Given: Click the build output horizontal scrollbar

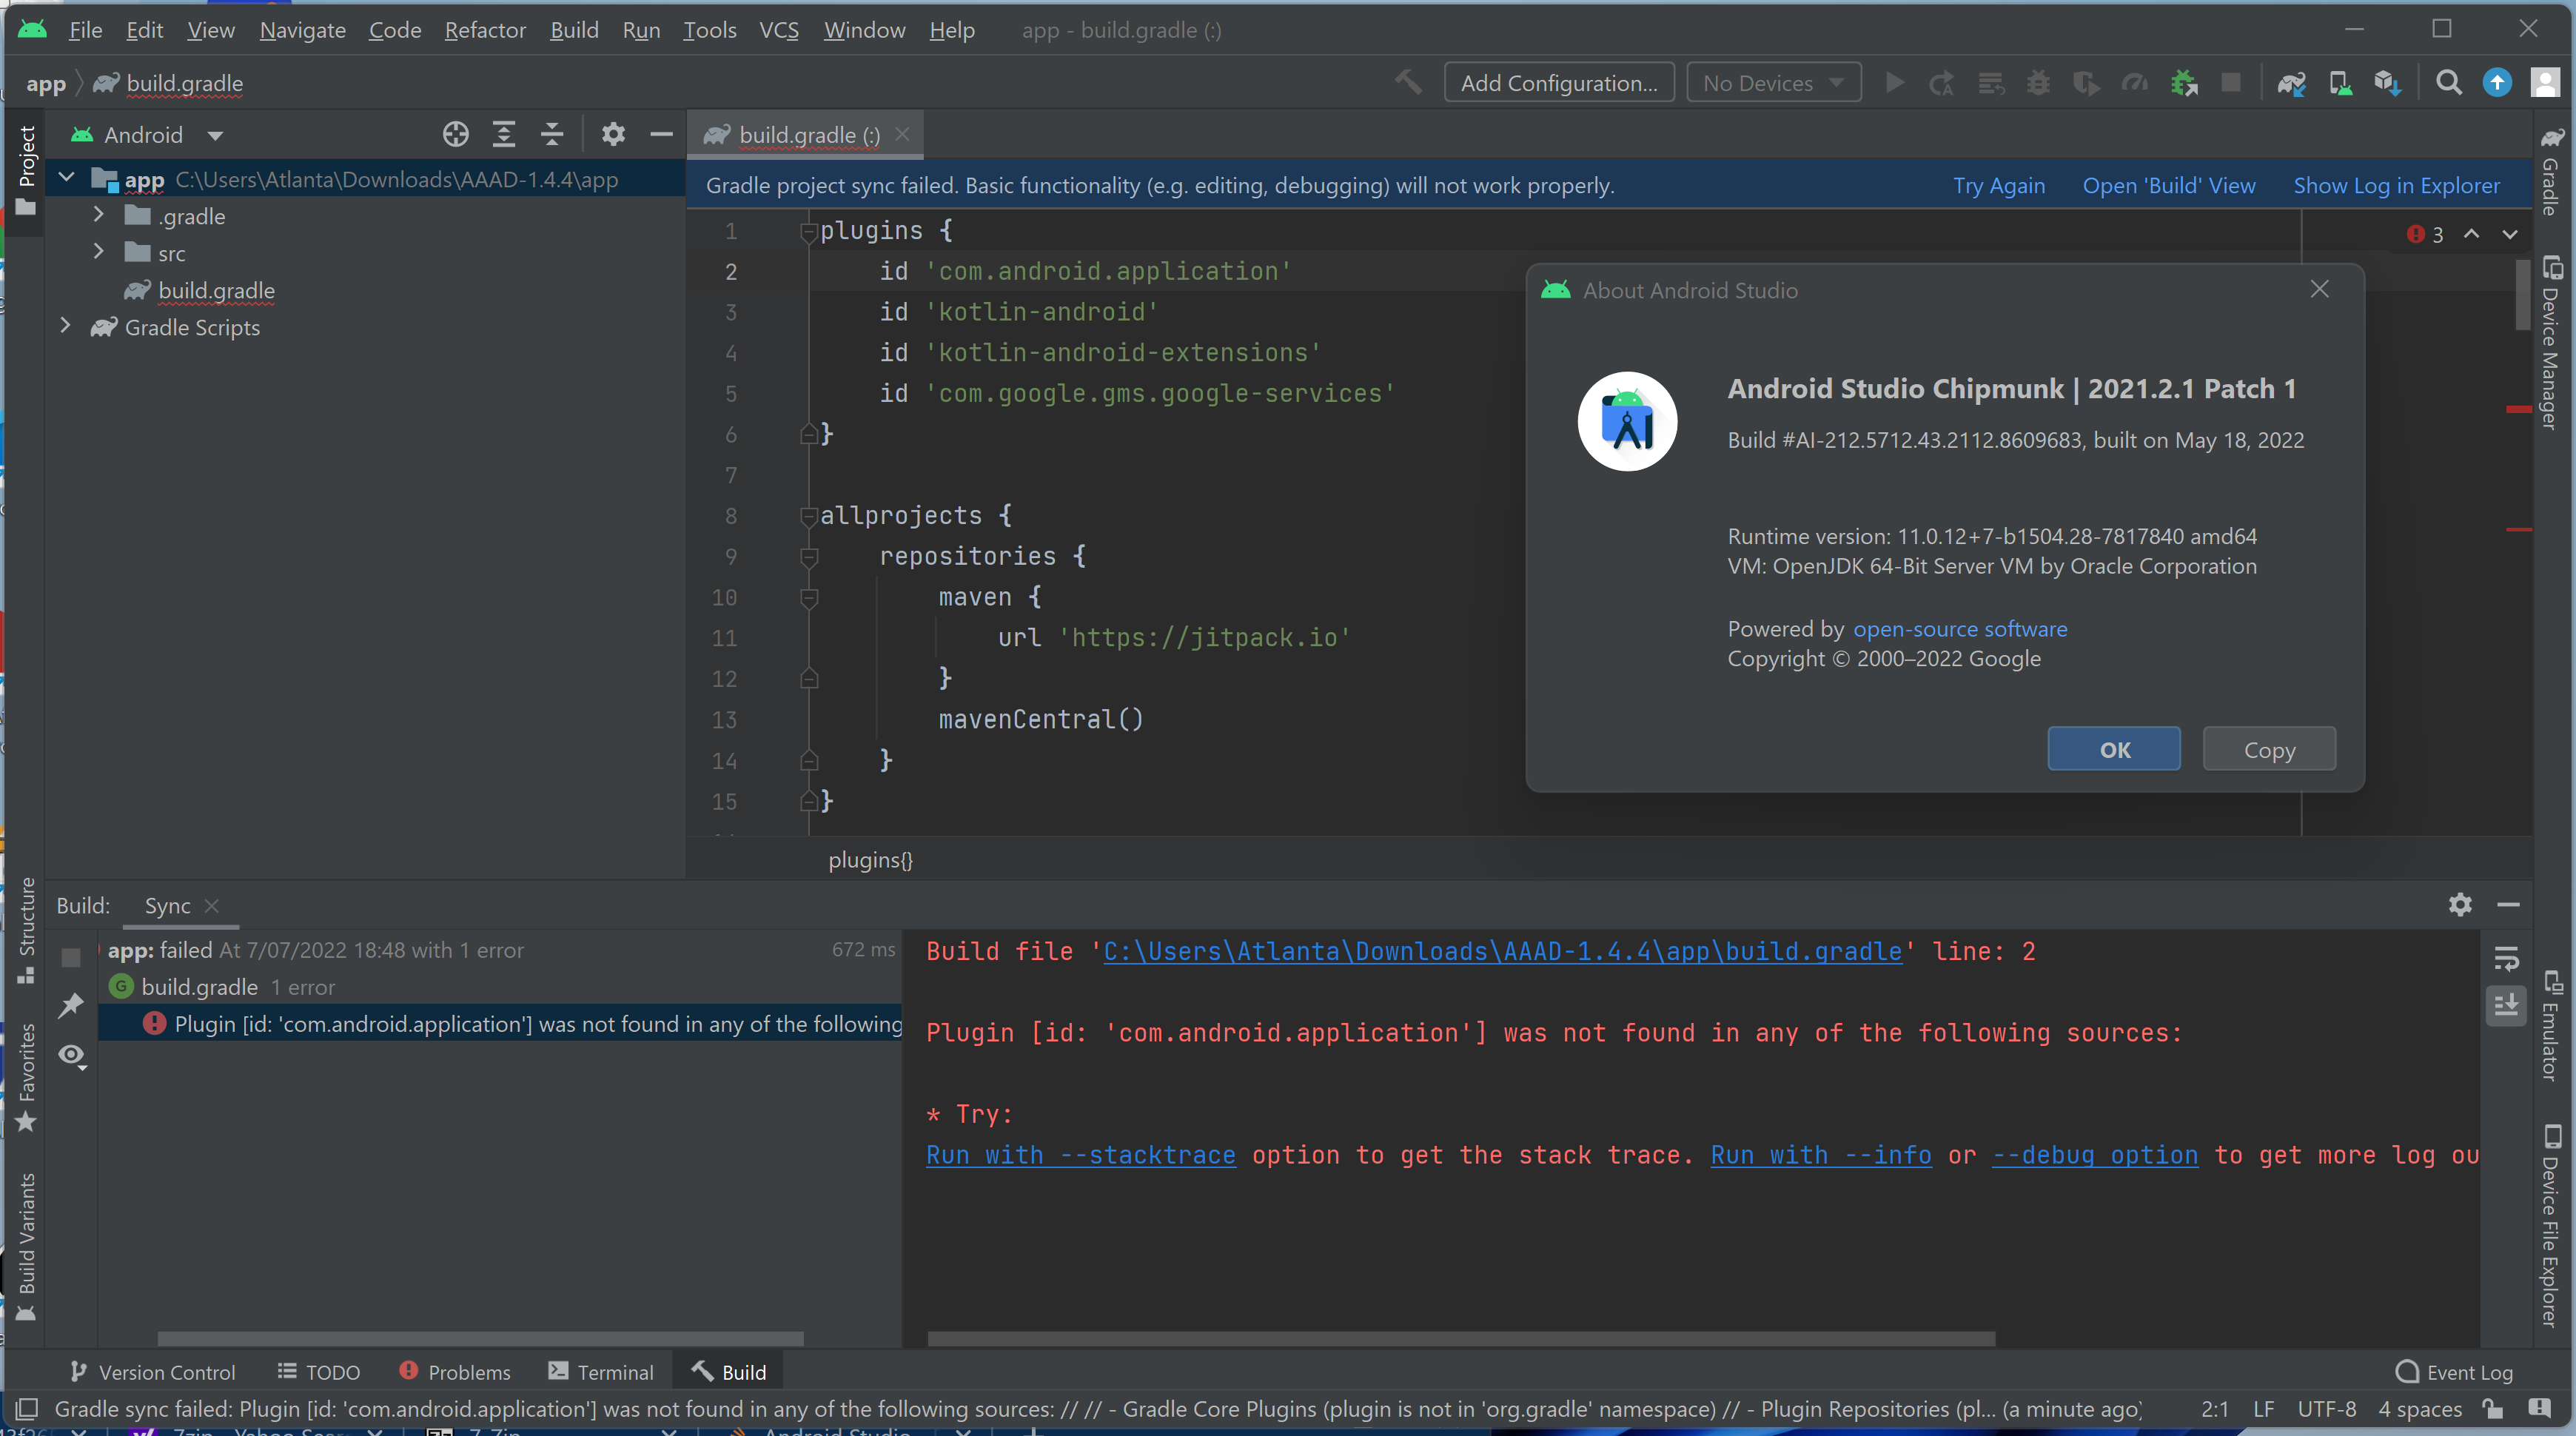Looking at the screenshot, I should tap(1460, 1338).
